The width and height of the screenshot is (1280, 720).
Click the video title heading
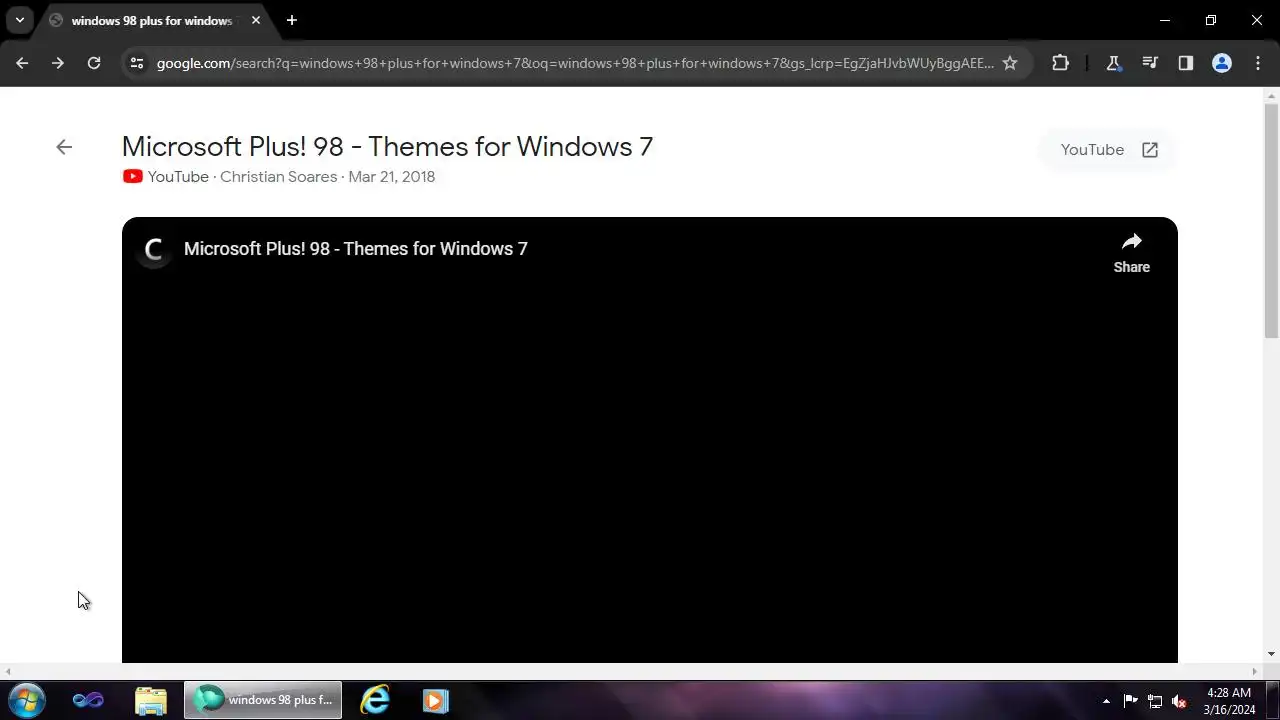387,146
